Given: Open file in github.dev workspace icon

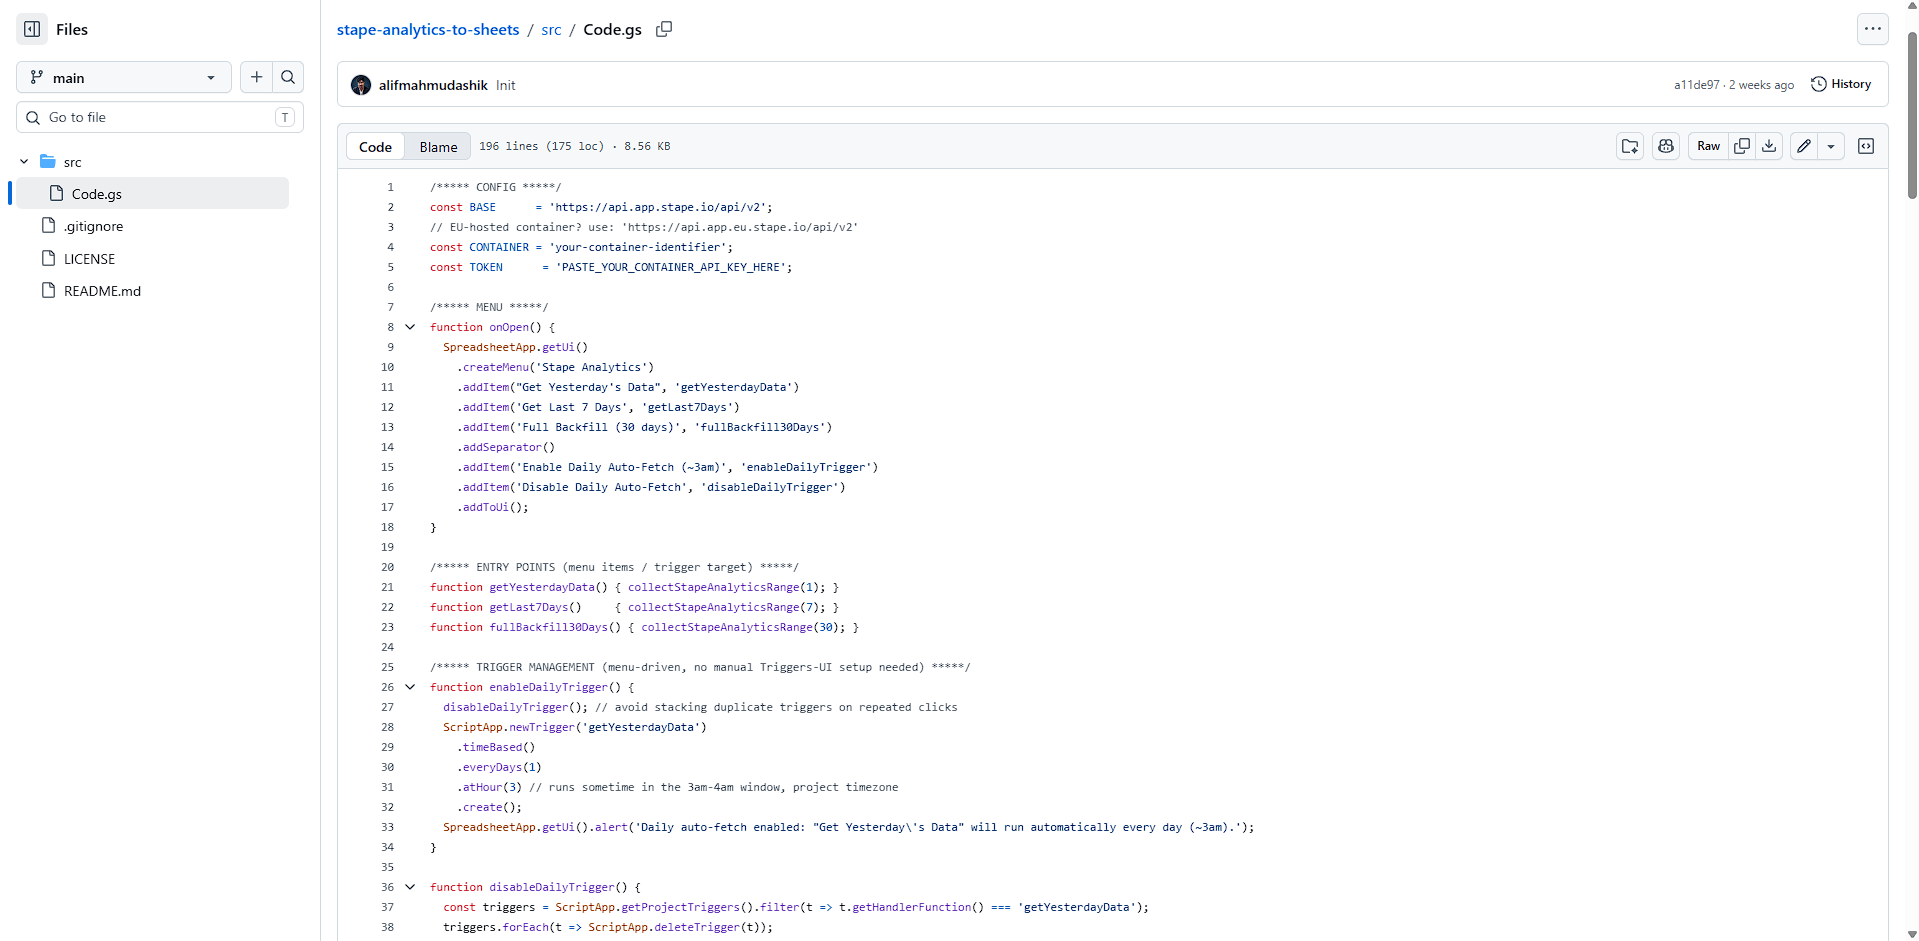Looking at the screenshot, I should pyautogui.click(x=1630, y=146).
